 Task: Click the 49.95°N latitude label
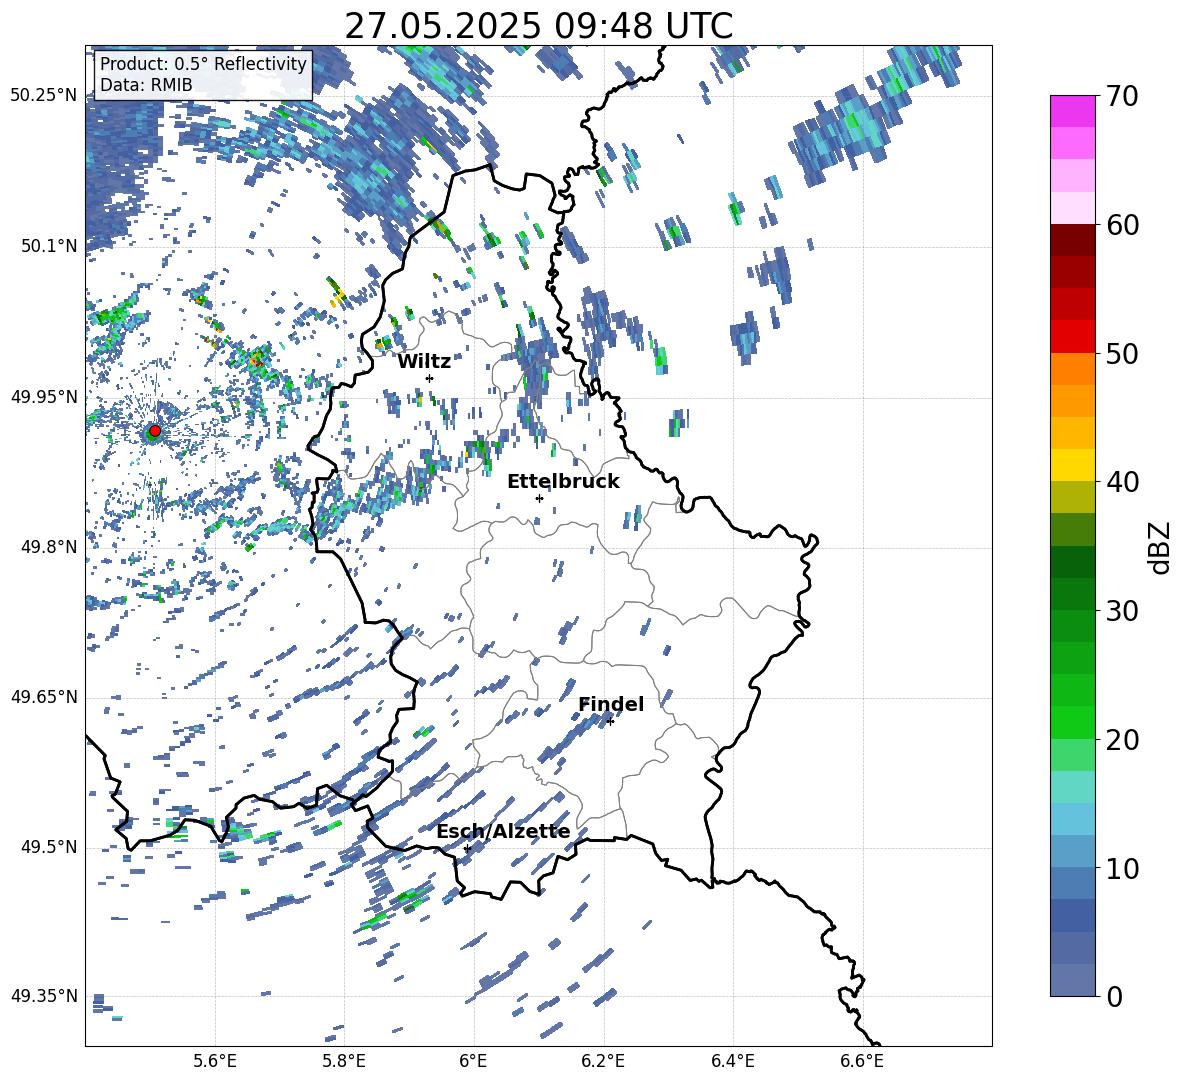pyautogui.click(x=44, y=397)
